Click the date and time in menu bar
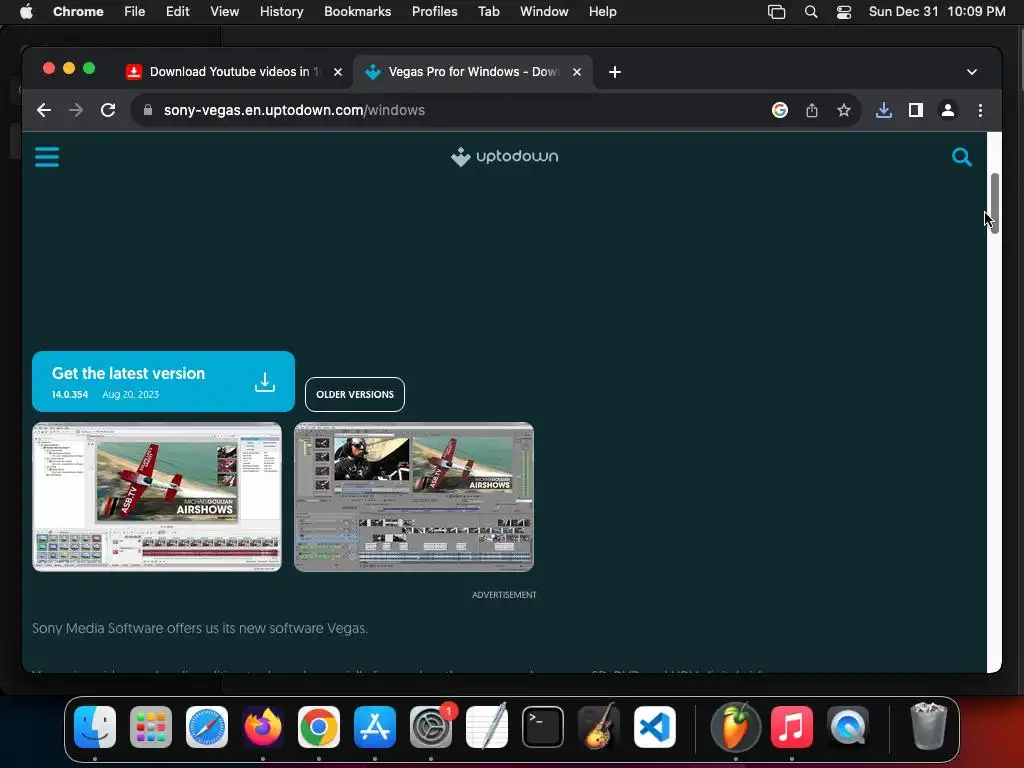 pyautogui.click(x=936, y=12)
